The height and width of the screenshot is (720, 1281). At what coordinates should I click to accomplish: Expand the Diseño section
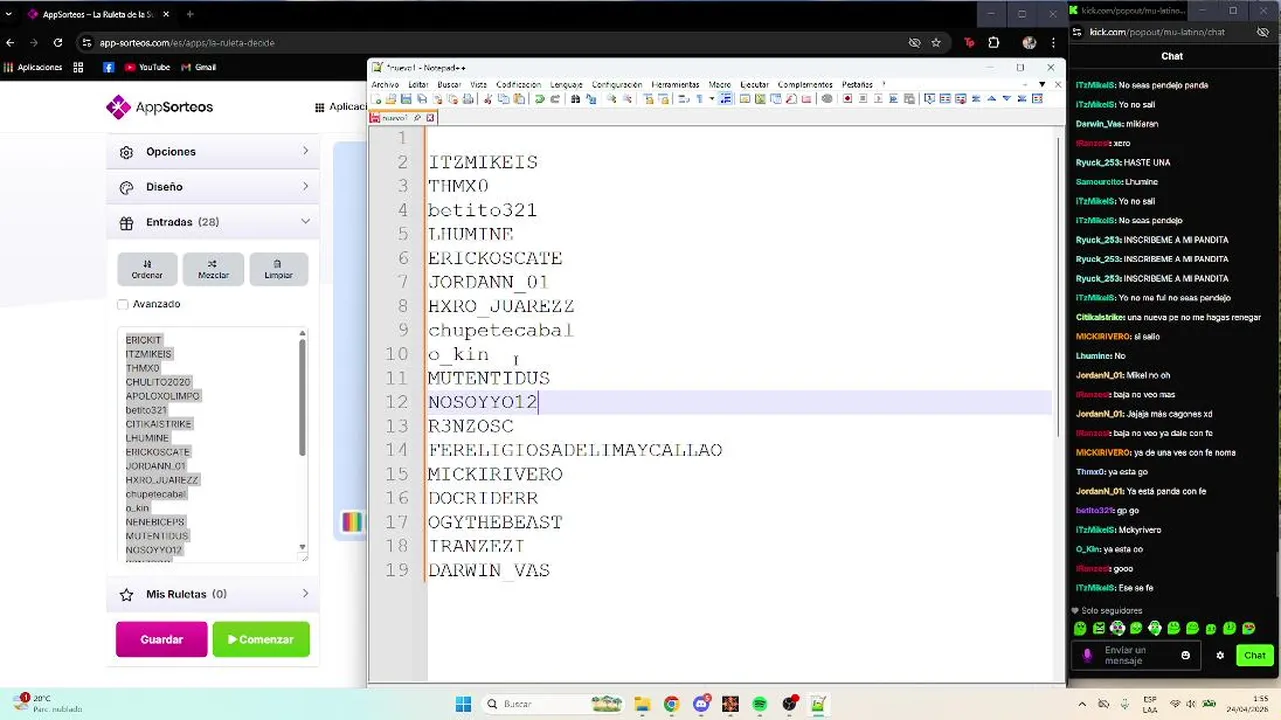click(x=212, y=187)
